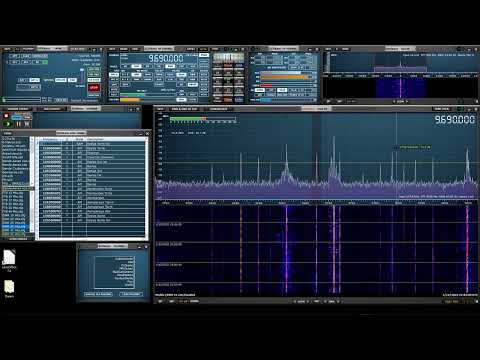Click the red record button in recorder panel
The width and height of the screenshot is (480, 360).
pyautogui.click(x=6, y=116)
